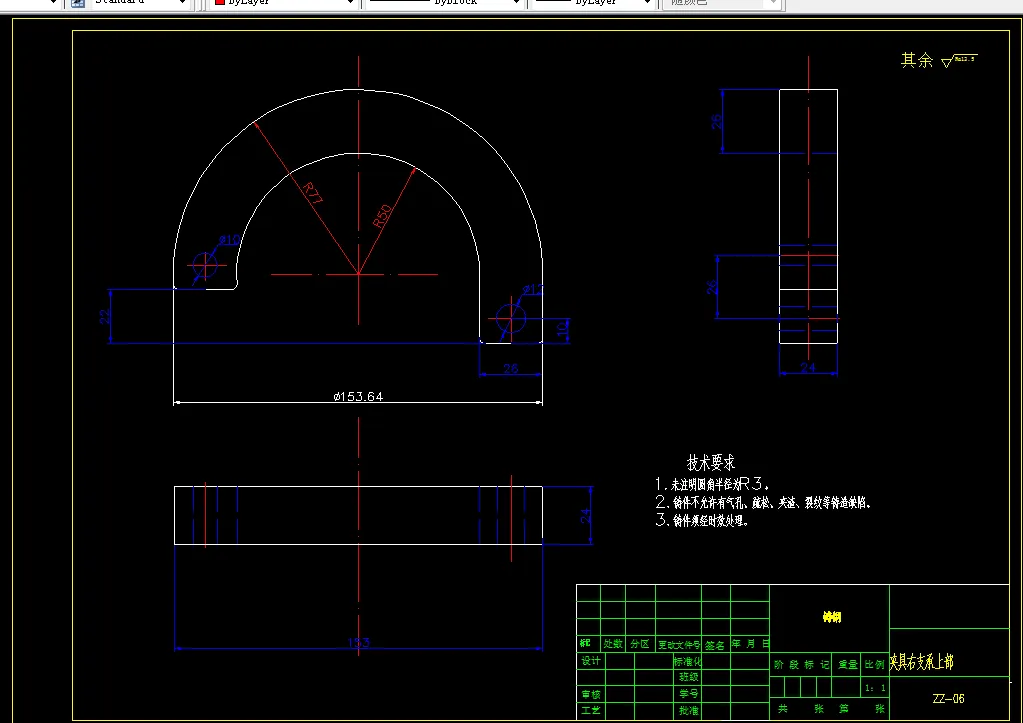Select the 学号 cell in title block
Screen dimensions: 1023x723
point(689,694)
